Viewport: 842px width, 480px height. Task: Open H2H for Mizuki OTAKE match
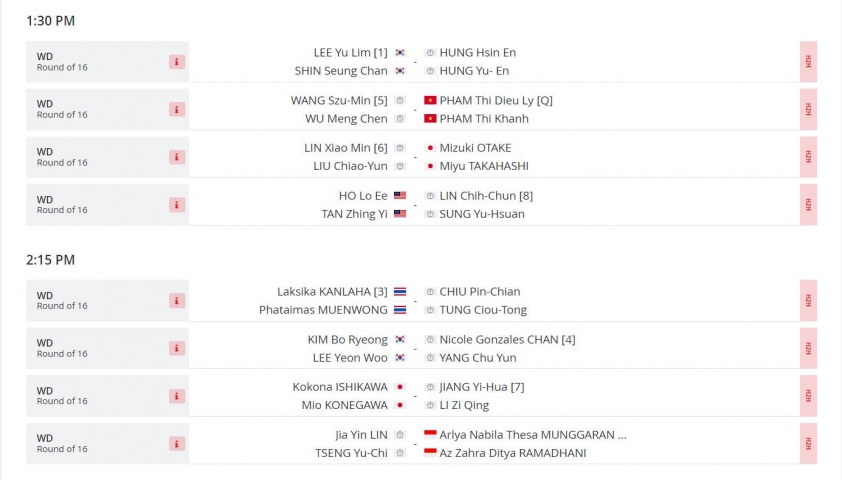coord(808,157)
